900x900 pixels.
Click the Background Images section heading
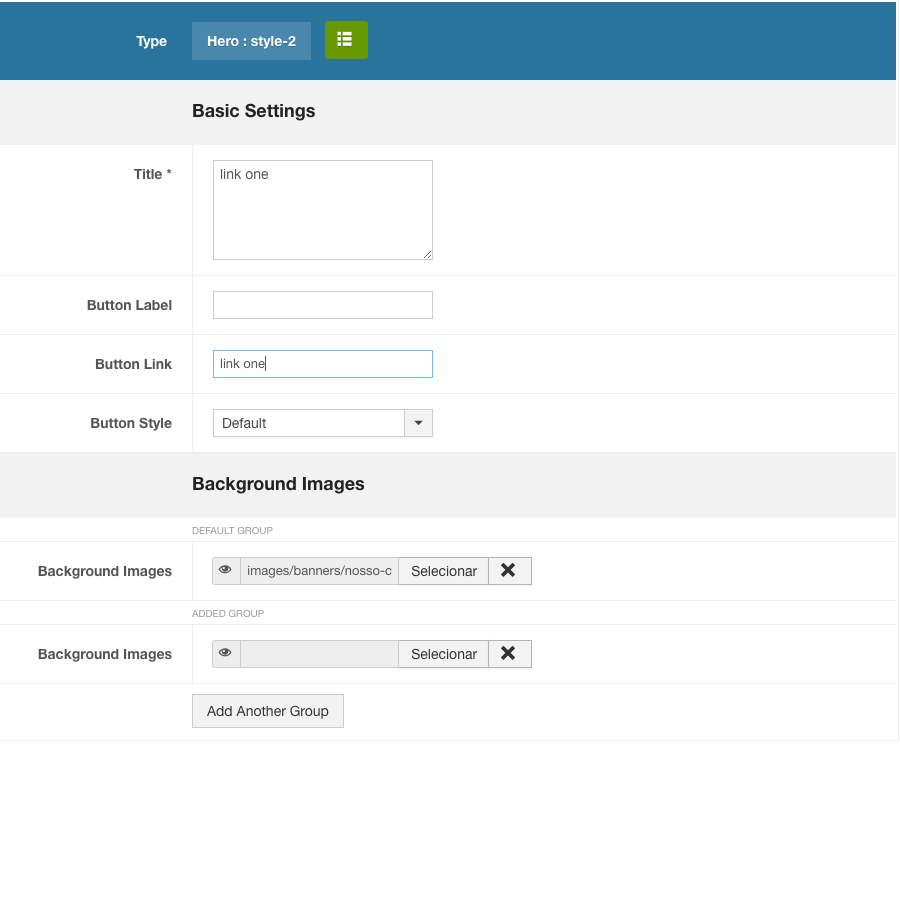coord(278,484)
